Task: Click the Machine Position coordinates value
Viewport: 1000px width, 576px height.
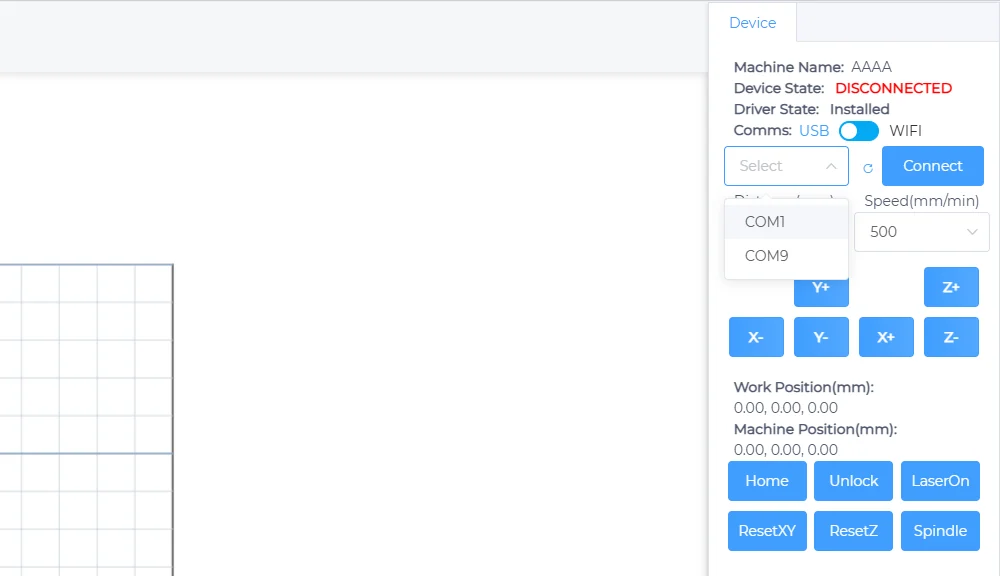Action: (x=786, y=450)
